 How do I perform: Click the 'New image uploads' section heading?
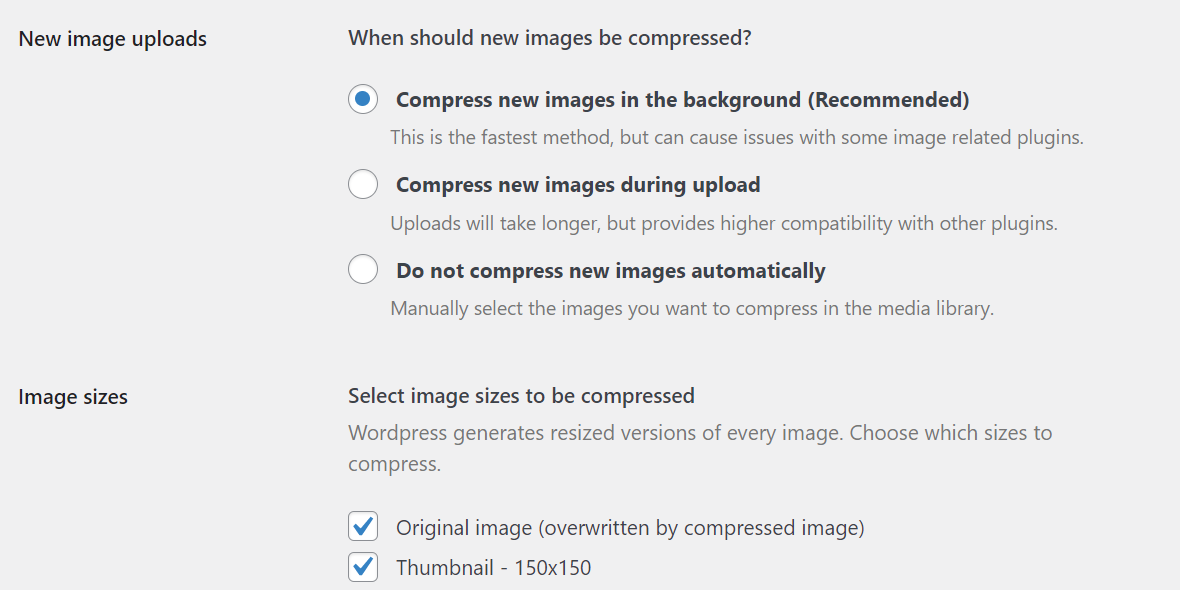pyautogui.click(x=113, y=39)
